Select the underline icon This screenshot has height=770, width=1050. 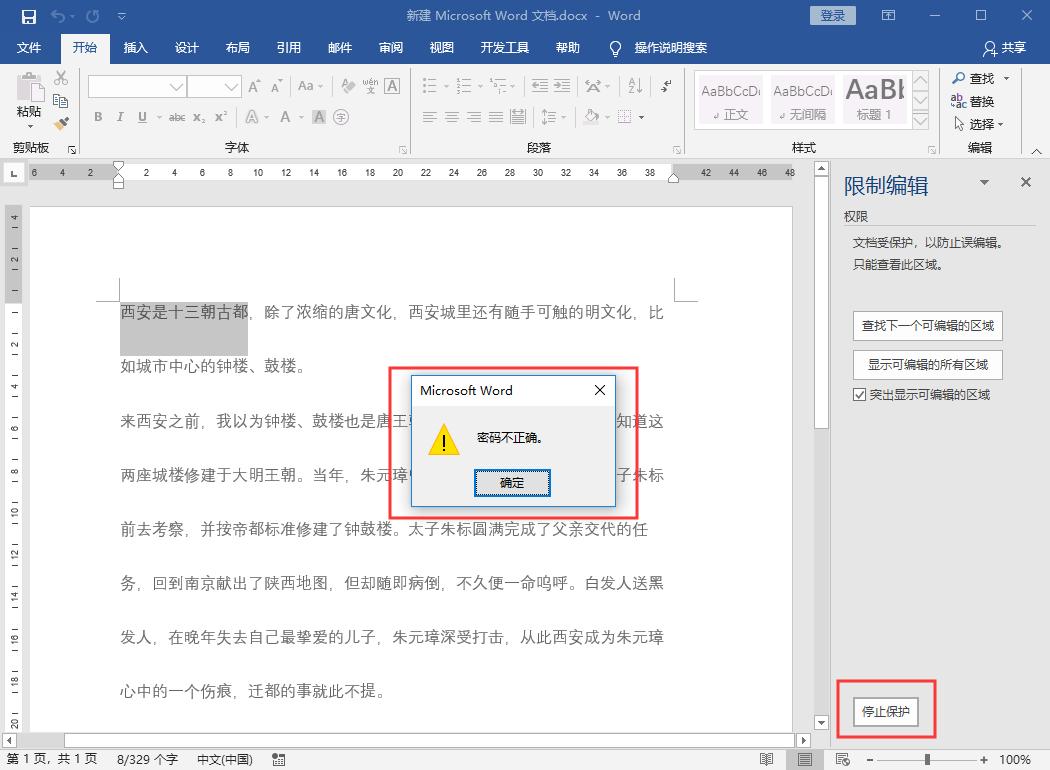tap(140, 117)
